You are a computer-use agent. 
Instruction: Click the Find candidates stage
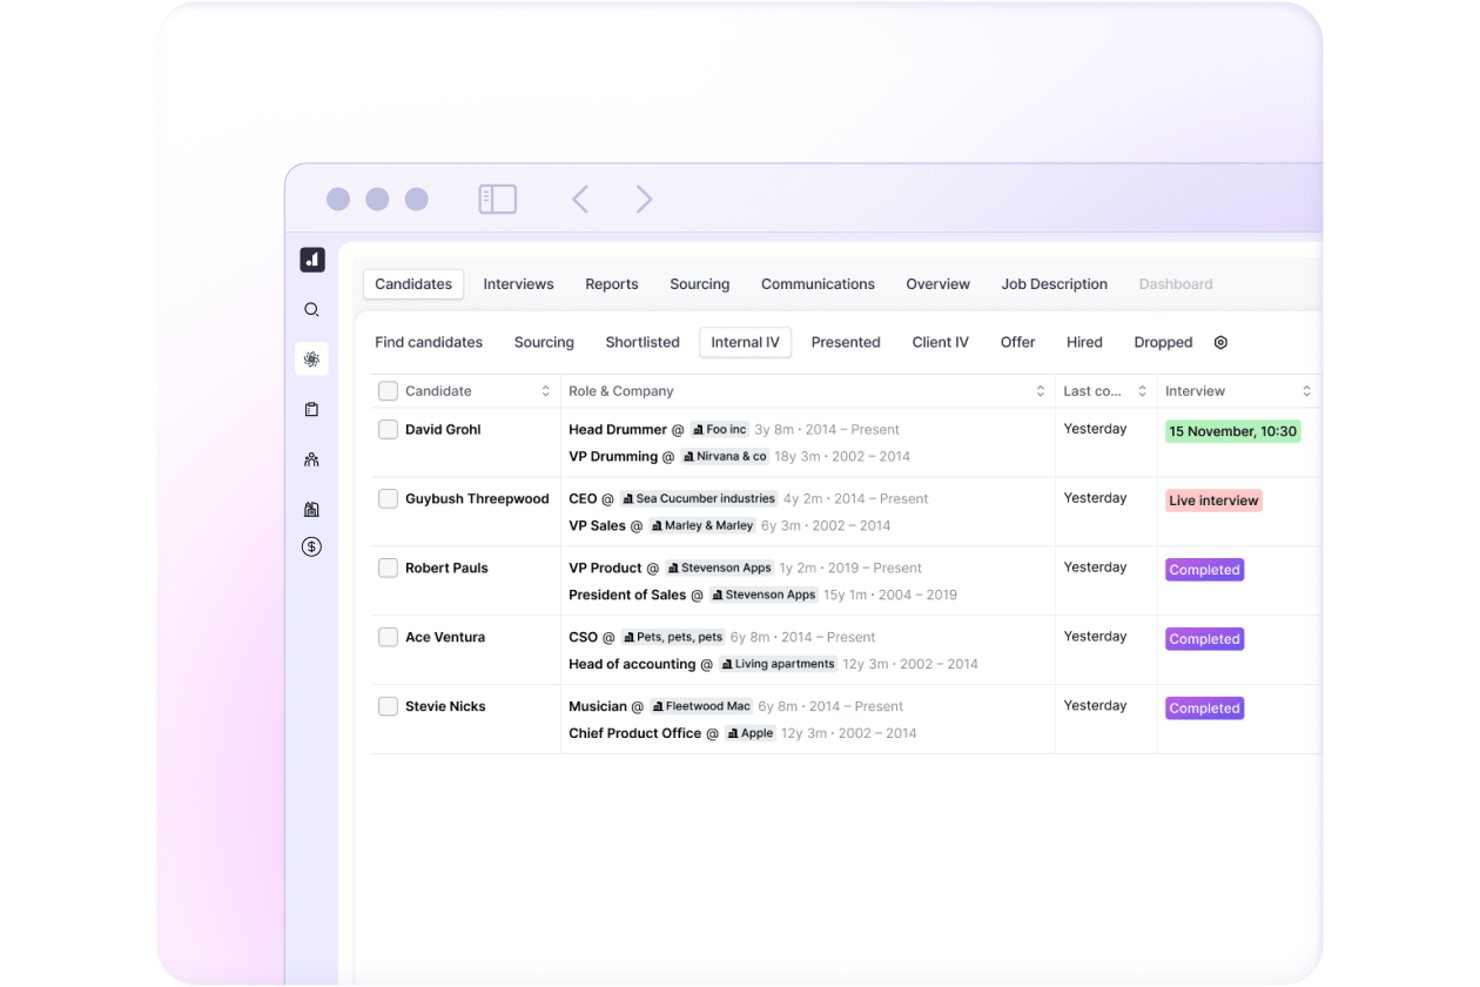click(428, 342)
